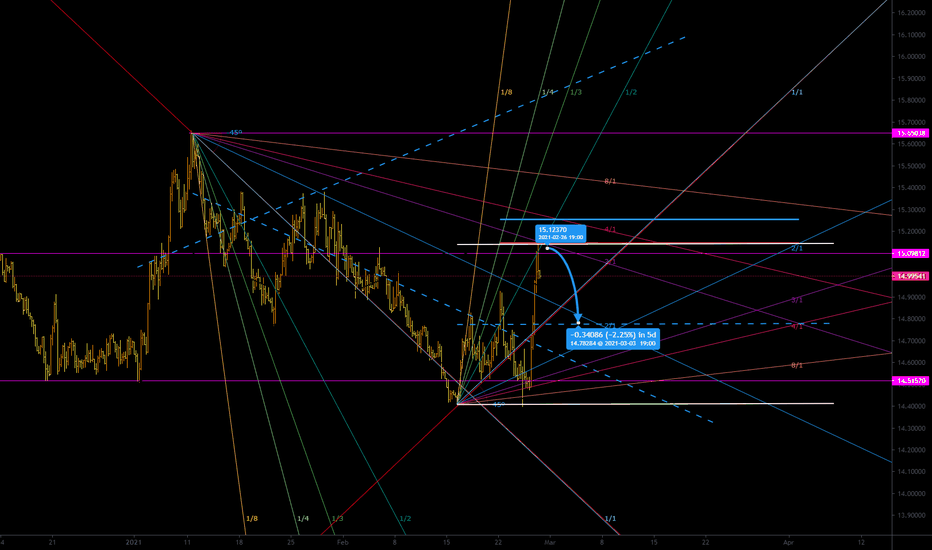Image resolution: width=932 pixels, height=550 pixels.
Task: Click the 16.10000 price scale label
Action: (x=912, y=35)
